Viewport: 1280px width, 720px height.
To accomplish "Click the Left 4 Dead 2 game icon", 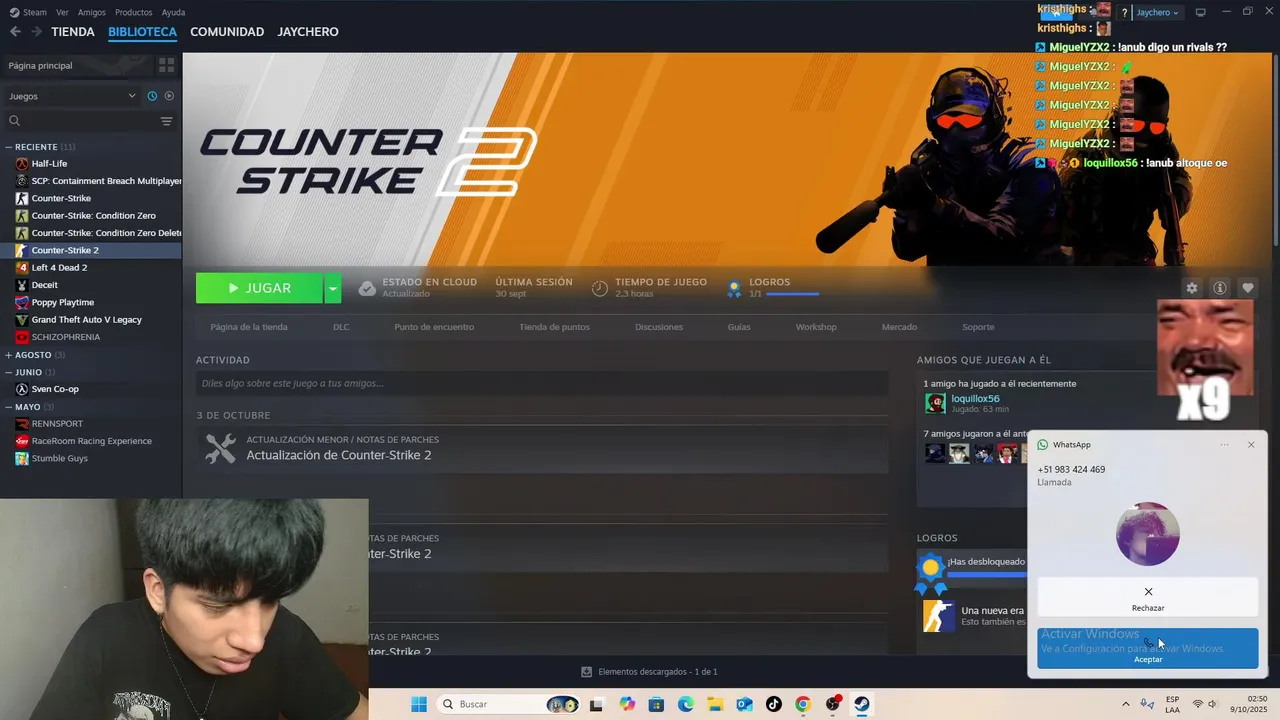I will (22, 268).
